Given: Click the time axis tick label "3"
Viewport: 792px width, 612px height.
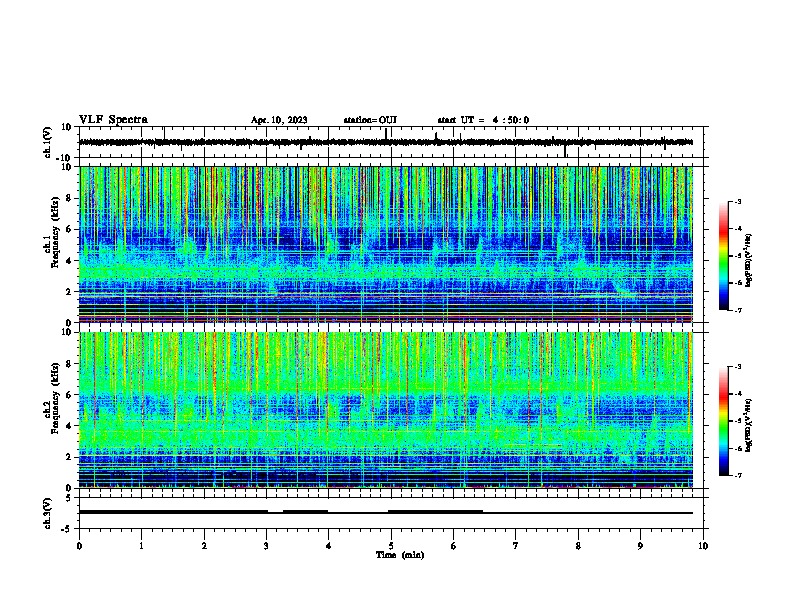Looking at the screenshot, I should pyautogui.click(x=266, y=545).
